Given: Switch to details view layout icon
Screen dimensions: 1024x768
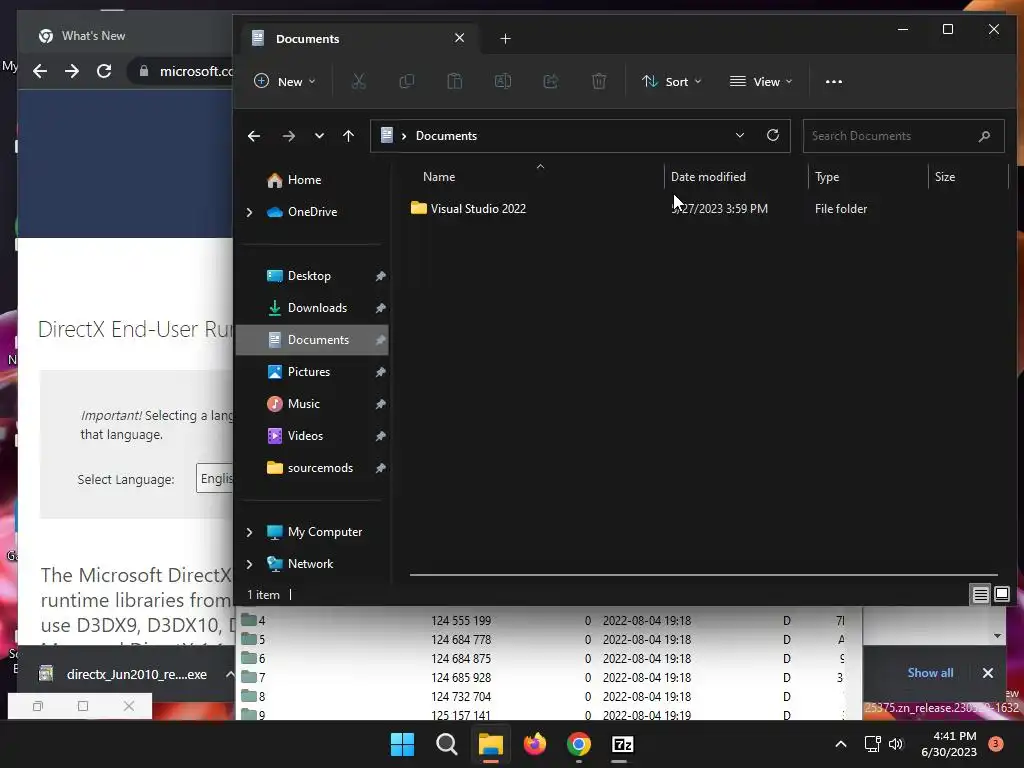Looking at the screenshot, I should pos(980,594).
